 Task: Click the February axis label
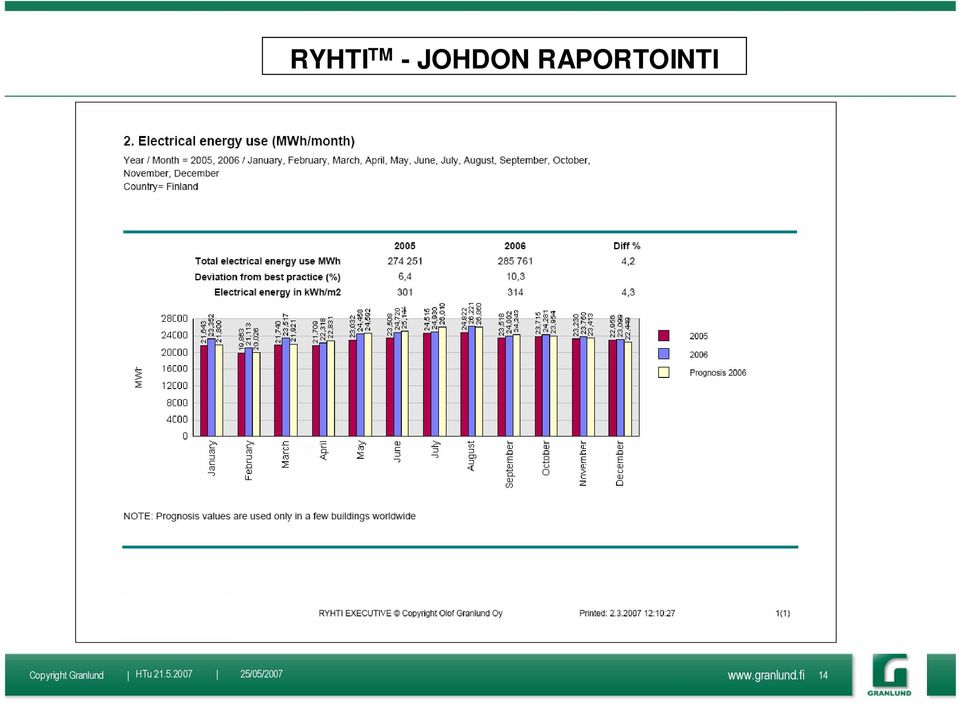pyautogui.click(x=248, y=460)
